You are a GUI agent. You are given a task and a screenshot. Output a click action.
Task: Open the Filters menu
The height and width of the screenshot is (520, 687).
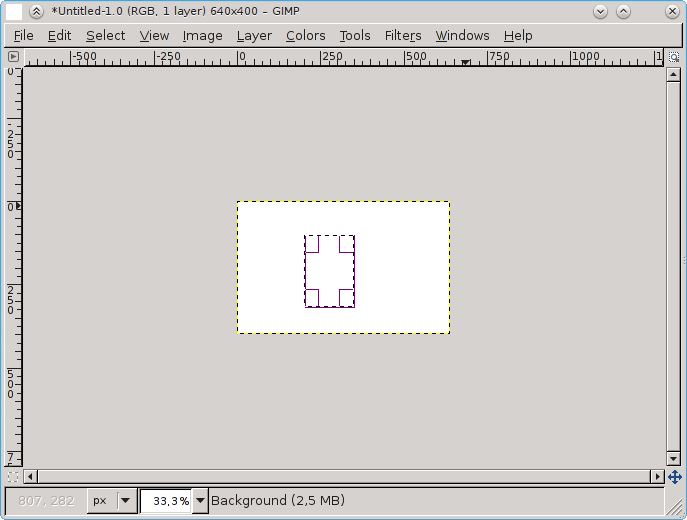[x=403, y=35]
